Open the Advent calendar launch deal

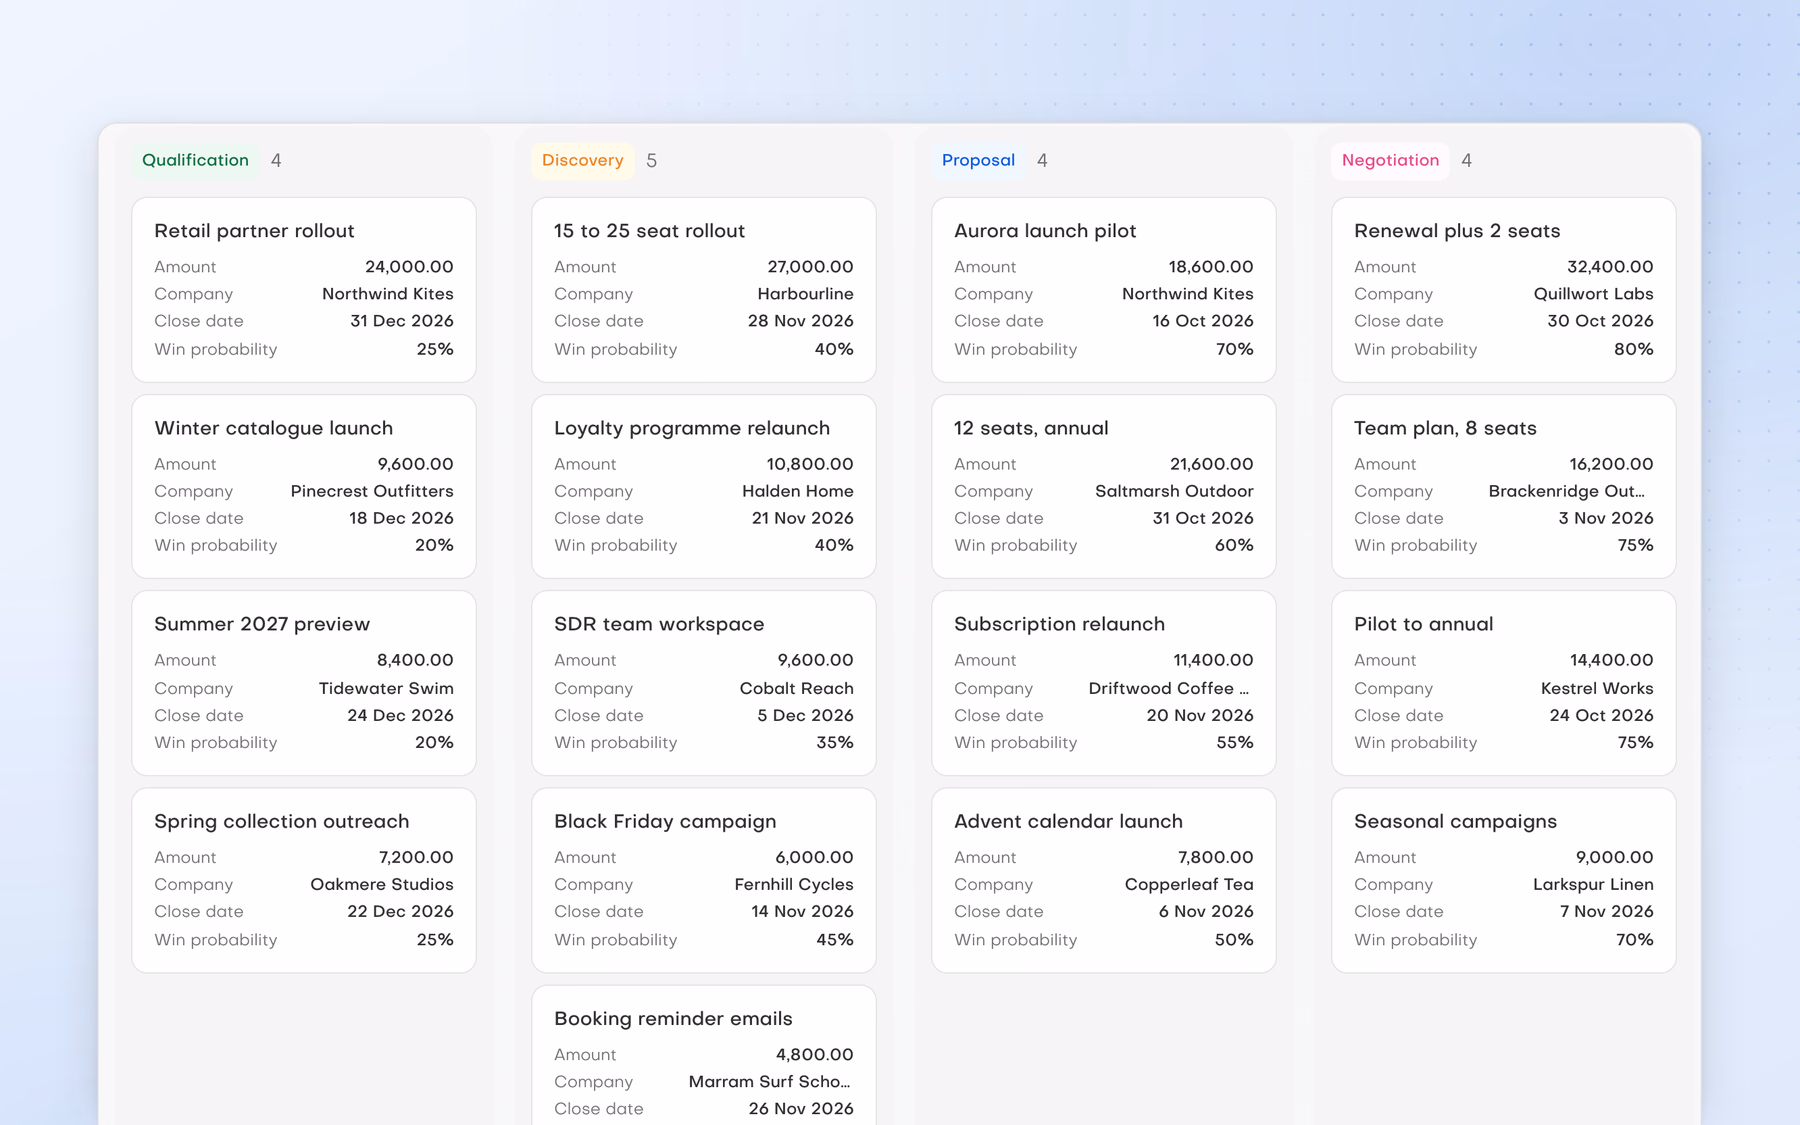coord(1104,880)
